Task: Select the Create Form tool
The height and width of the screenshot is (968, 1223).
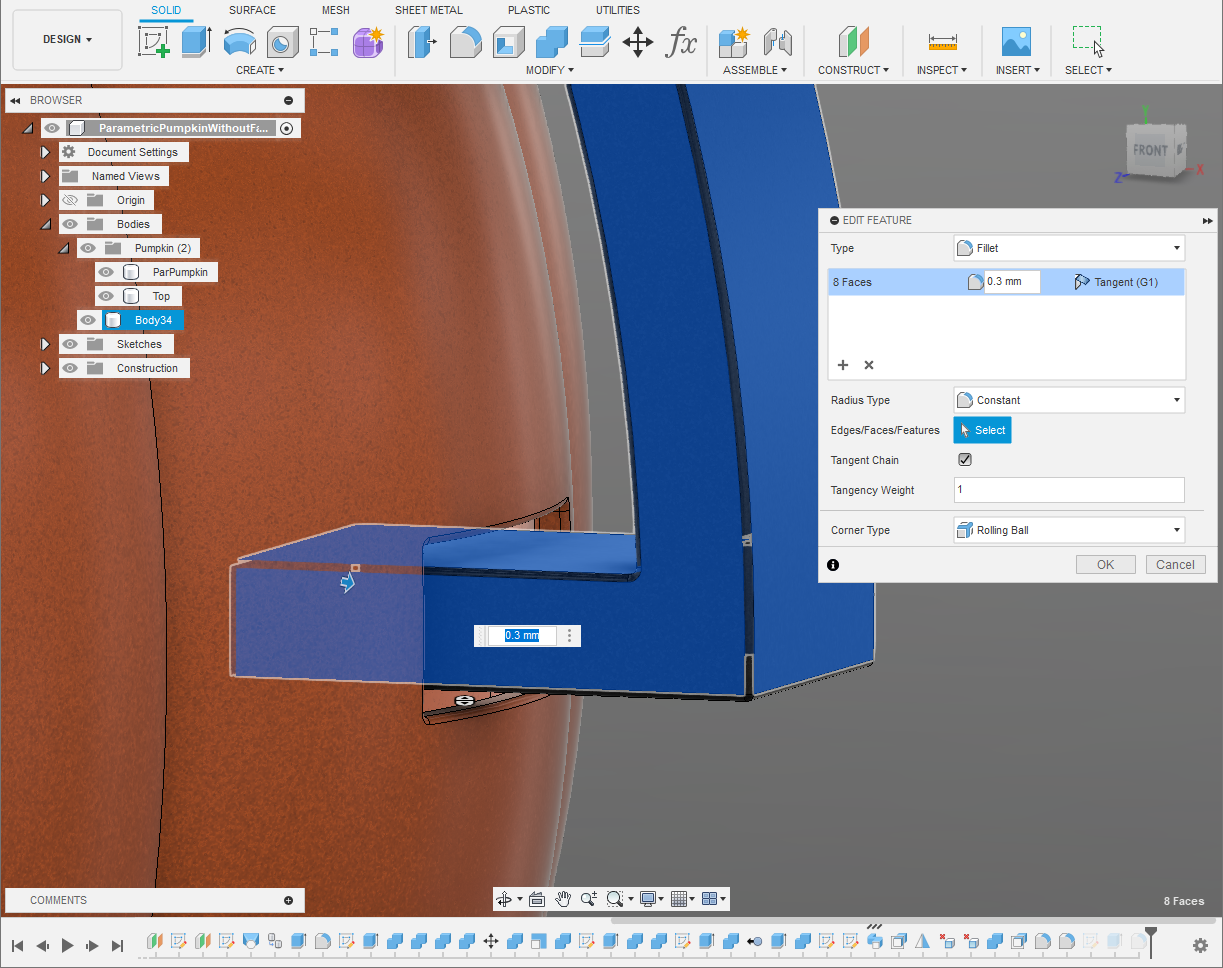Action: pyautogui.click(x=368, y=42)
